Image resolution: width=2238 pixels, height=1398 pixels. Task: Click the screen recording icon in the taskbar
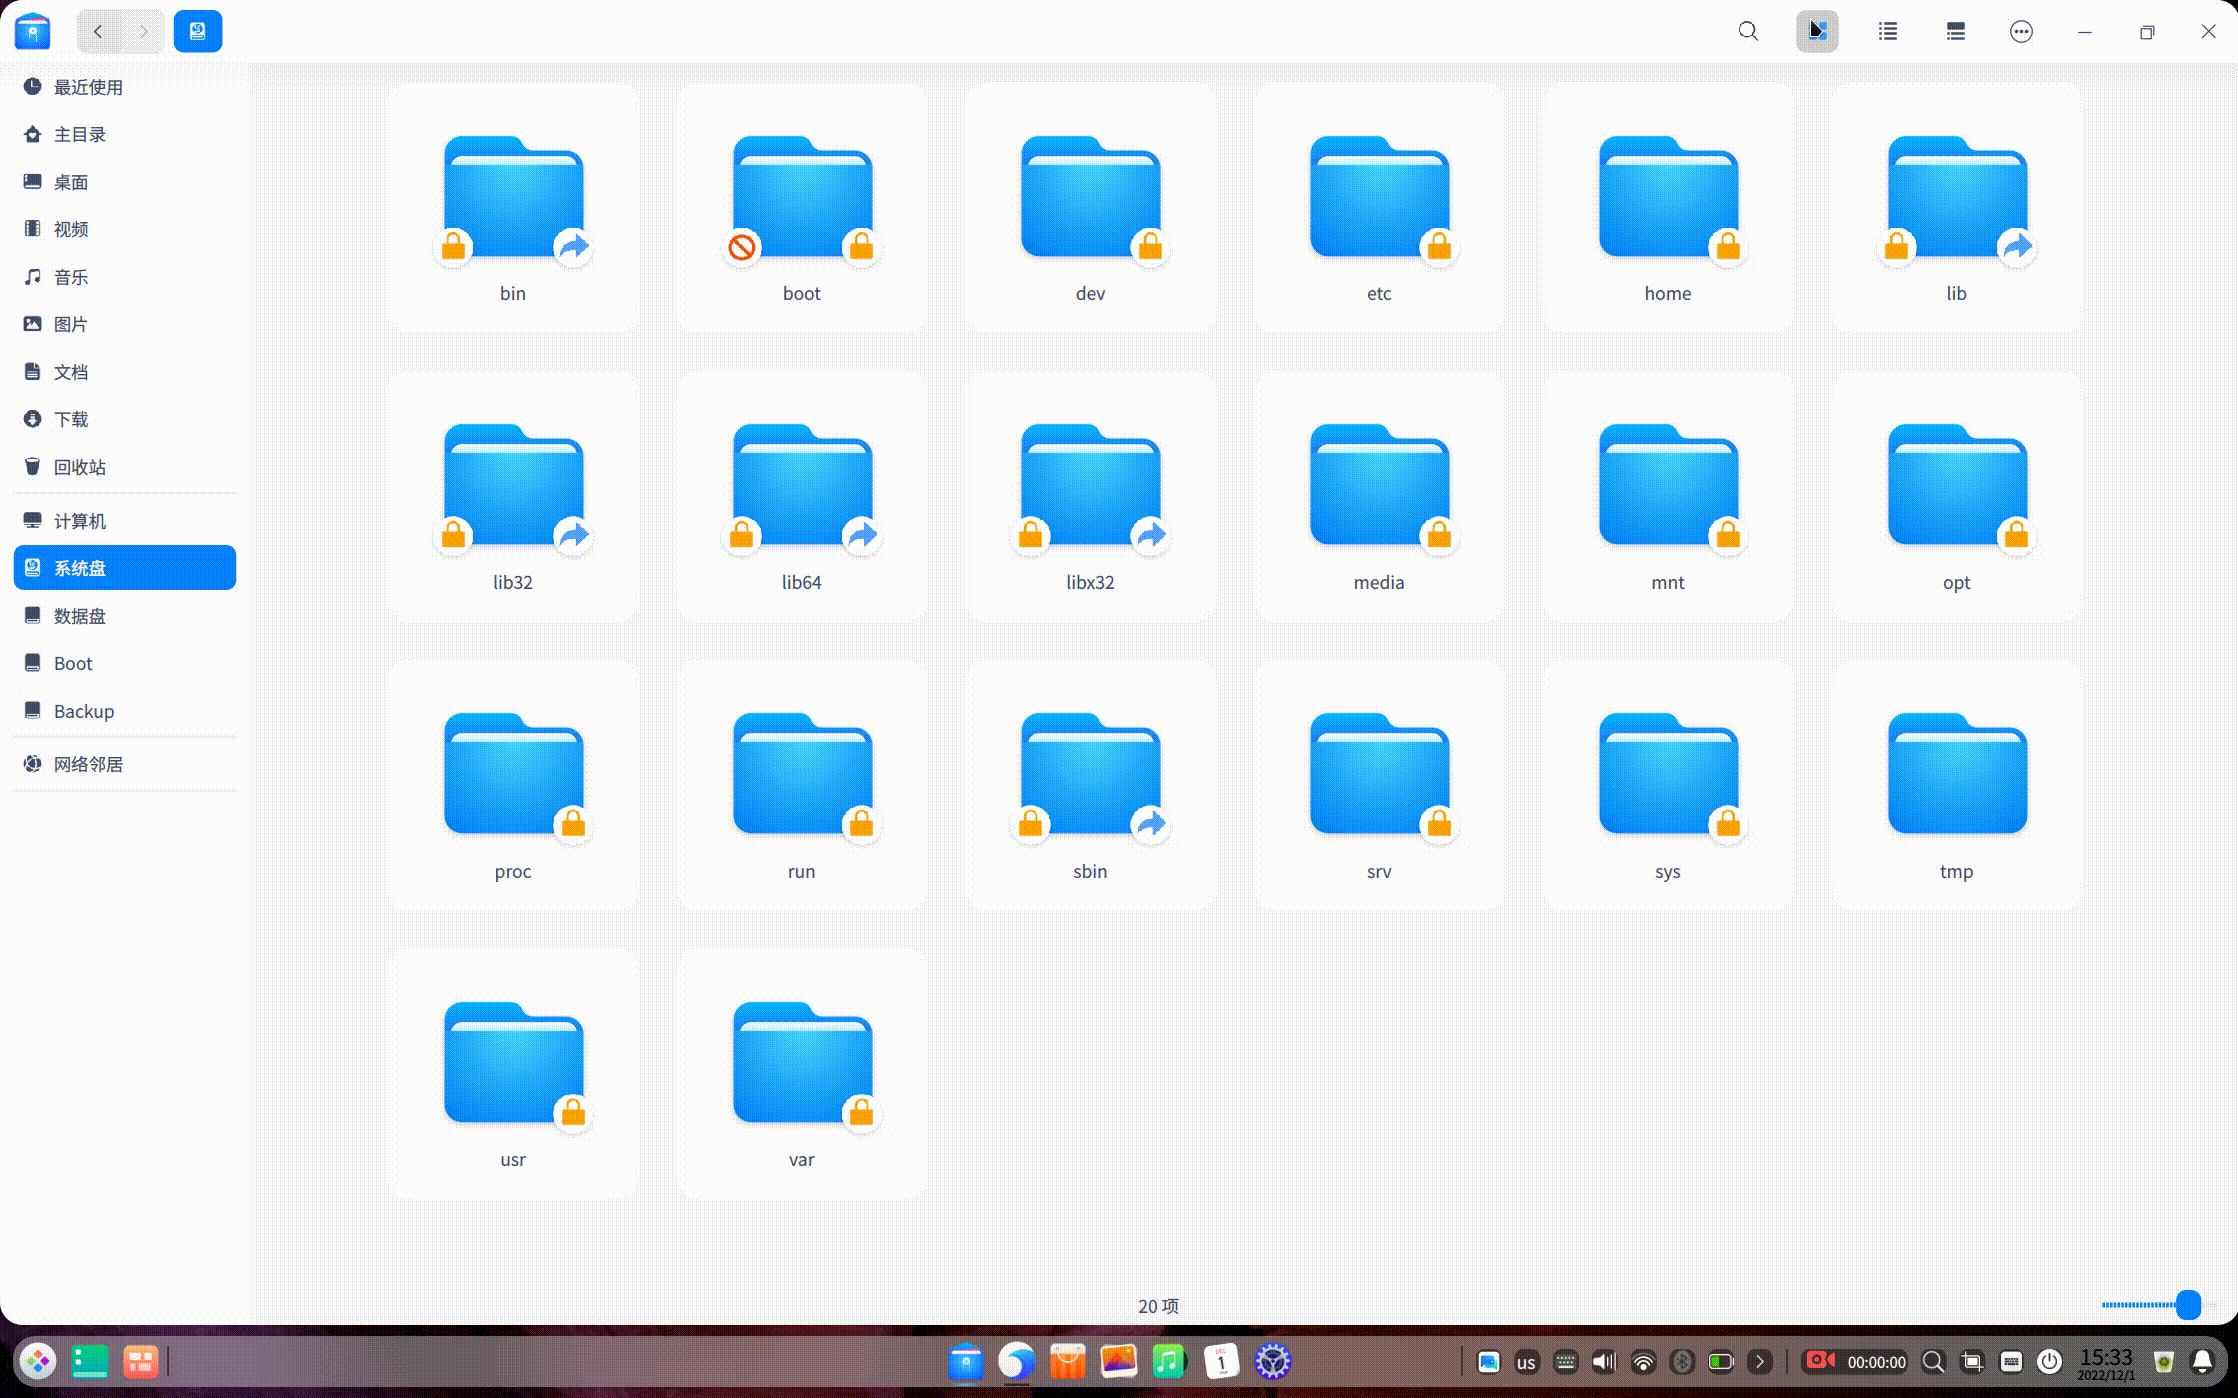tap(1819, 1361)
